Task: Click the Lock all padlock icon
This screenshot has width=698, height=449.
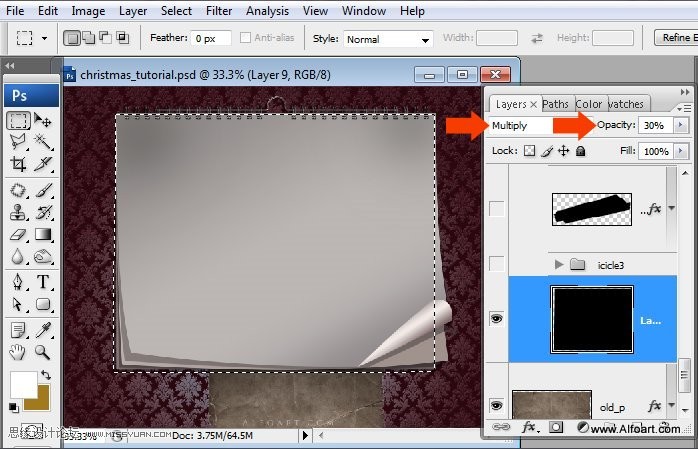Action: coord(580,151)
